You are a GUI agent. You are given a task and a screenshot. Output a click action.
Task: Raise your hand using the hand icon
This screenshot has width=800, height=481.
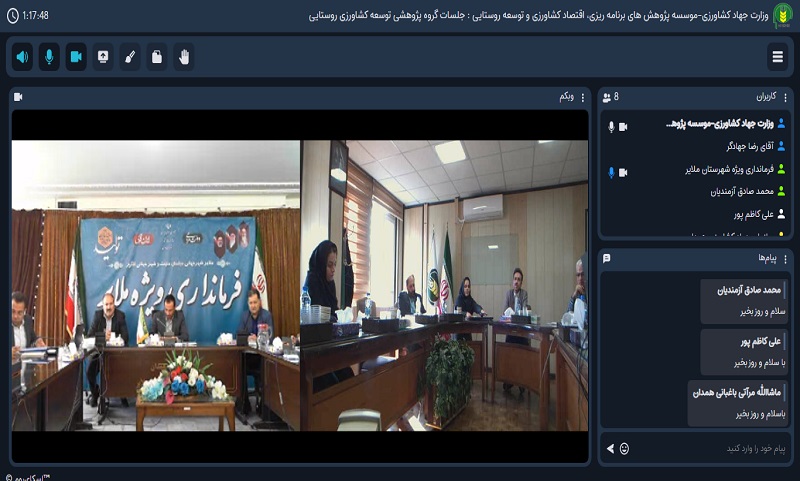click(x=183, y=57)
